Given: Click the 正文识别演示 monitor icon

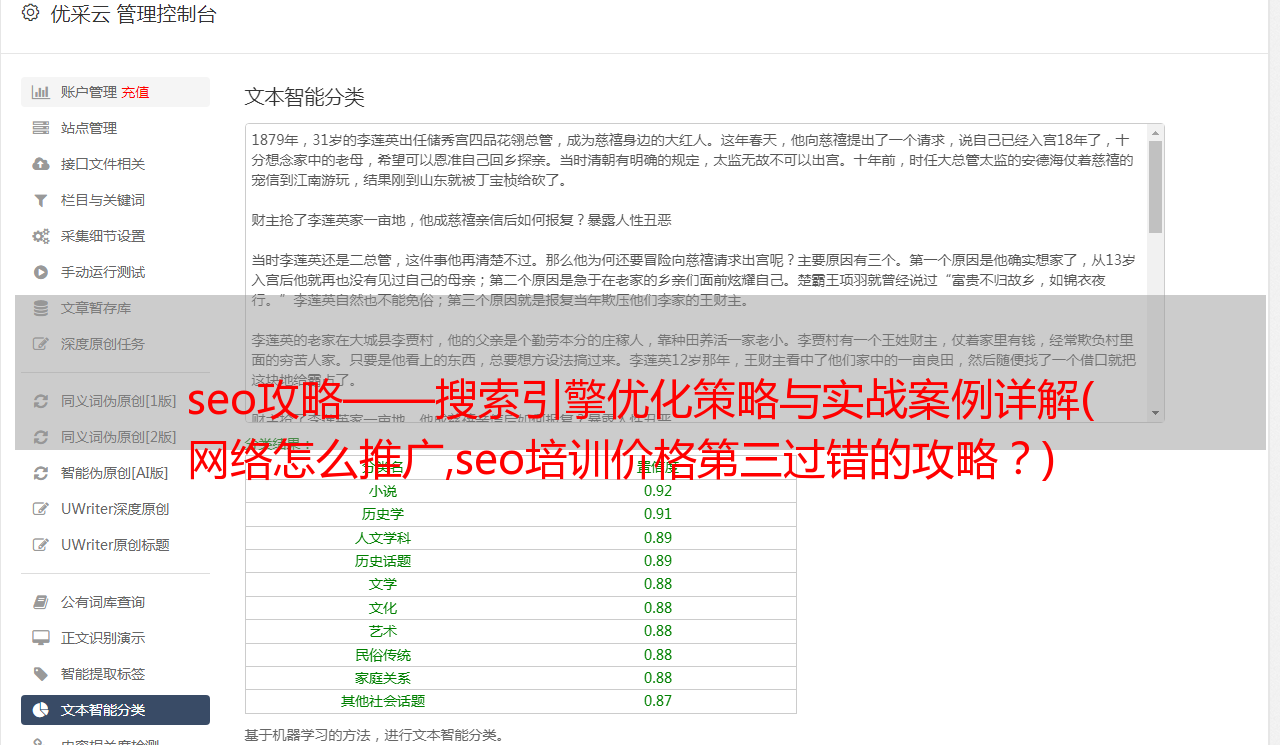Looking at the screenshot, I should (x=41, y=638).
